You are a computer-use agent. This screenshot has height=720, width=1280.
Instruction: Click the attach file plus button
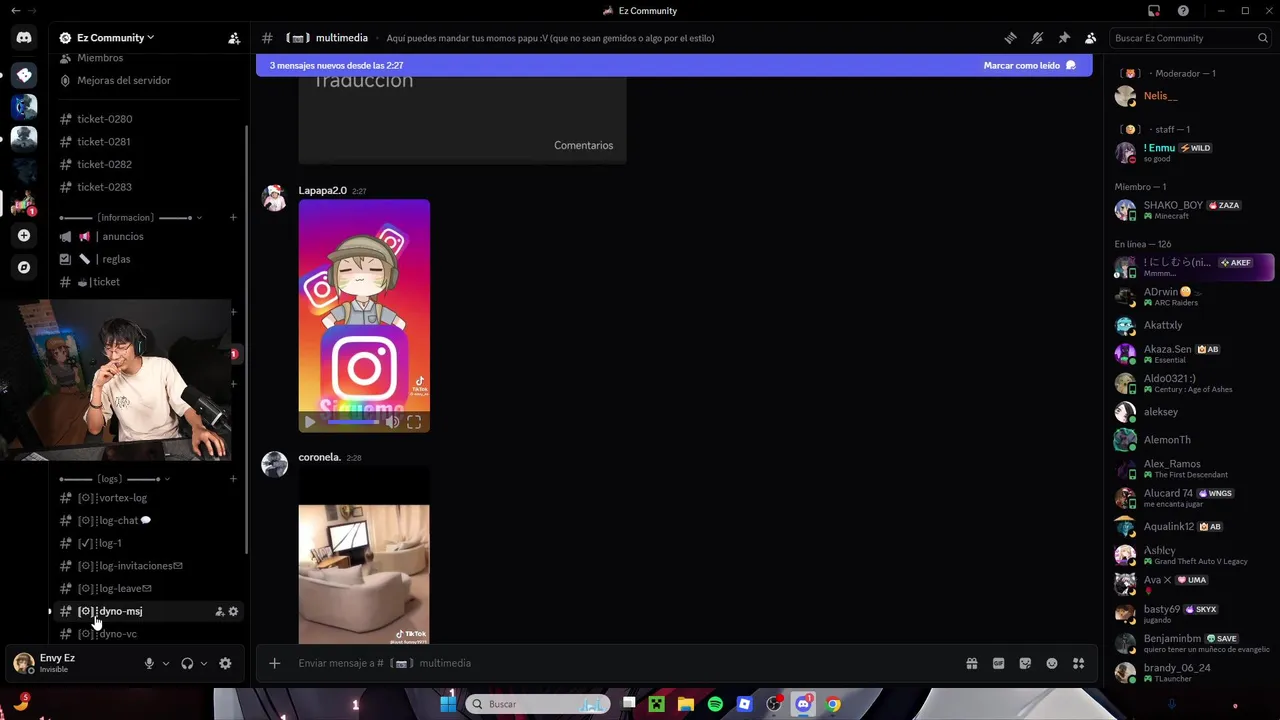274,663
